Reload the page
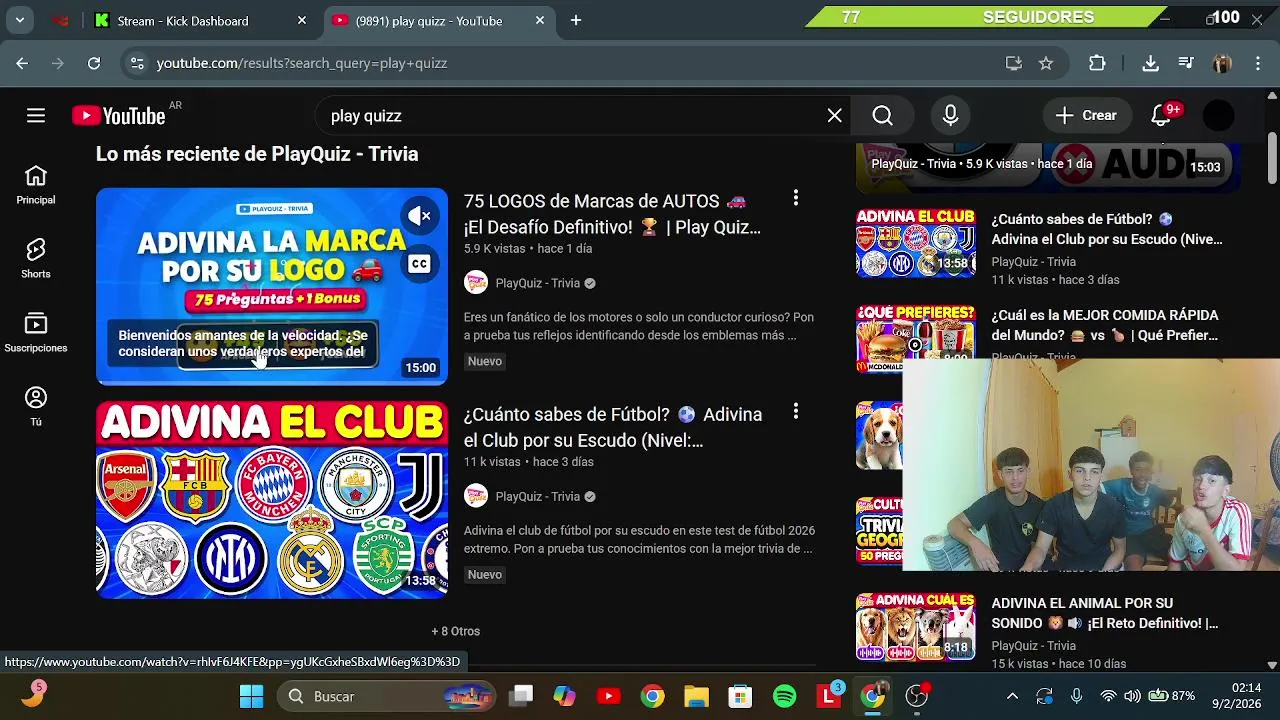 [94, 63]
